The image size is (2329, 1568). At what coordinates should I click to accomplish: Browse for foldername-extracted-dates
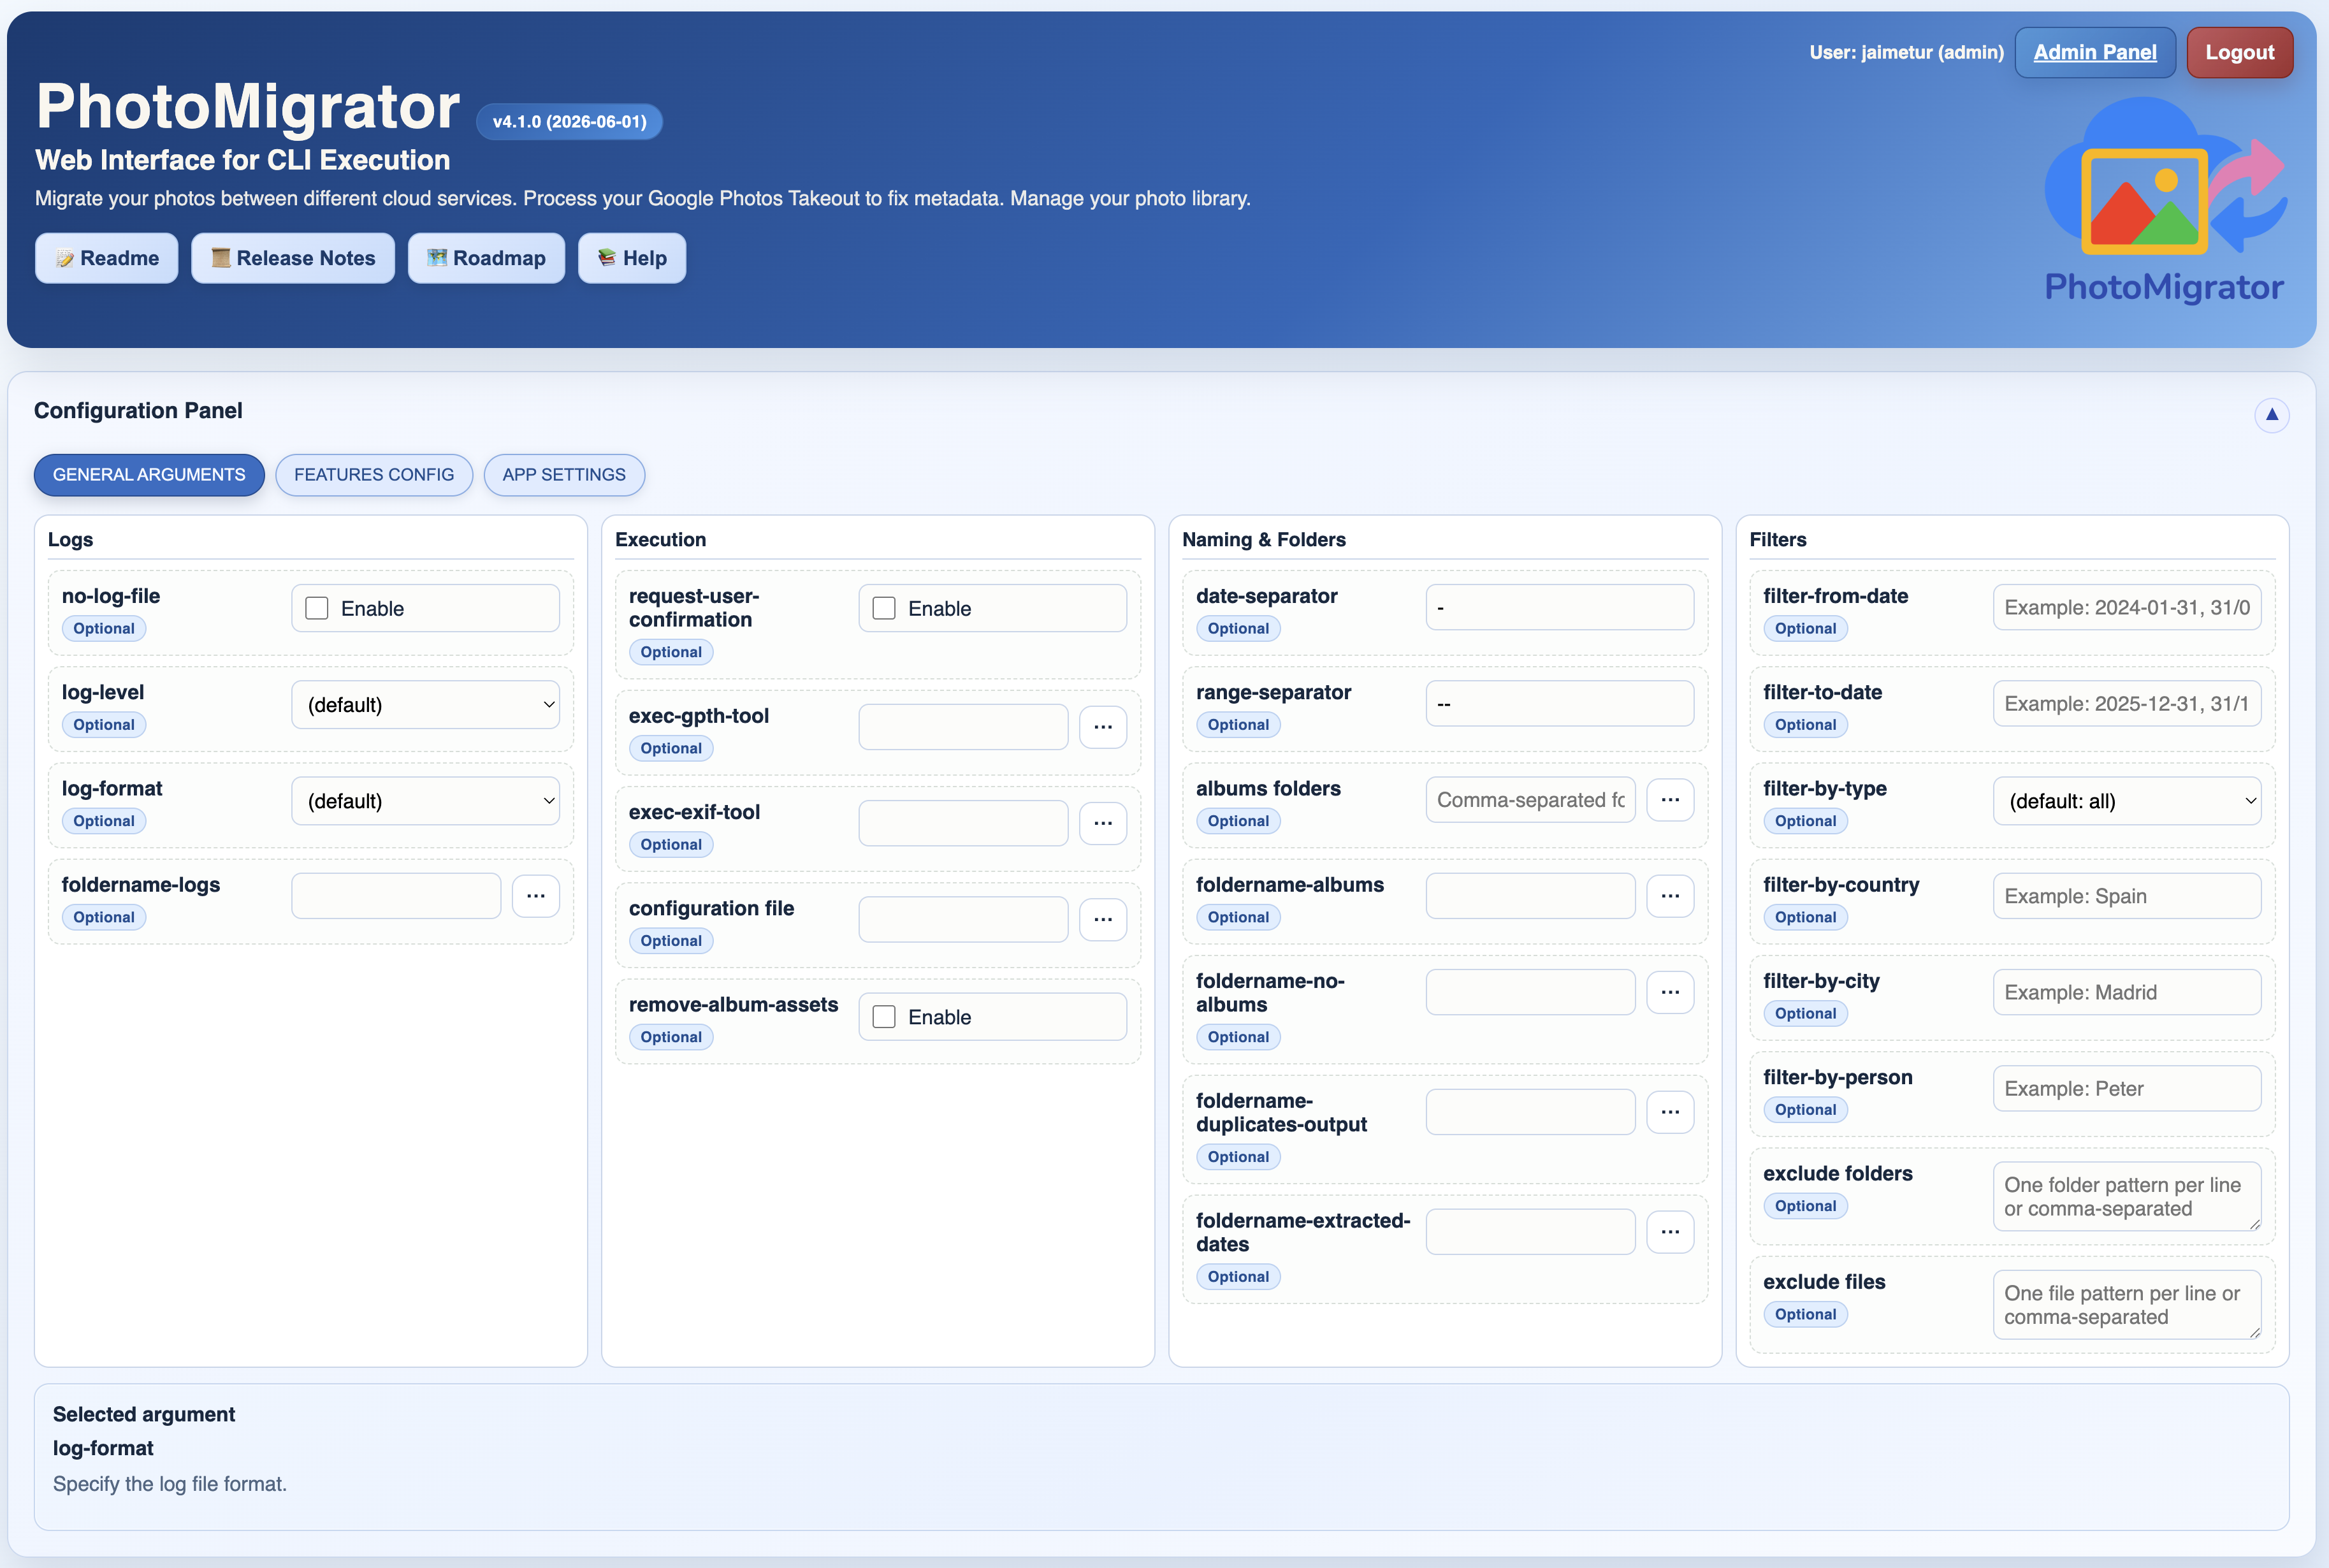(1670, 1232)
